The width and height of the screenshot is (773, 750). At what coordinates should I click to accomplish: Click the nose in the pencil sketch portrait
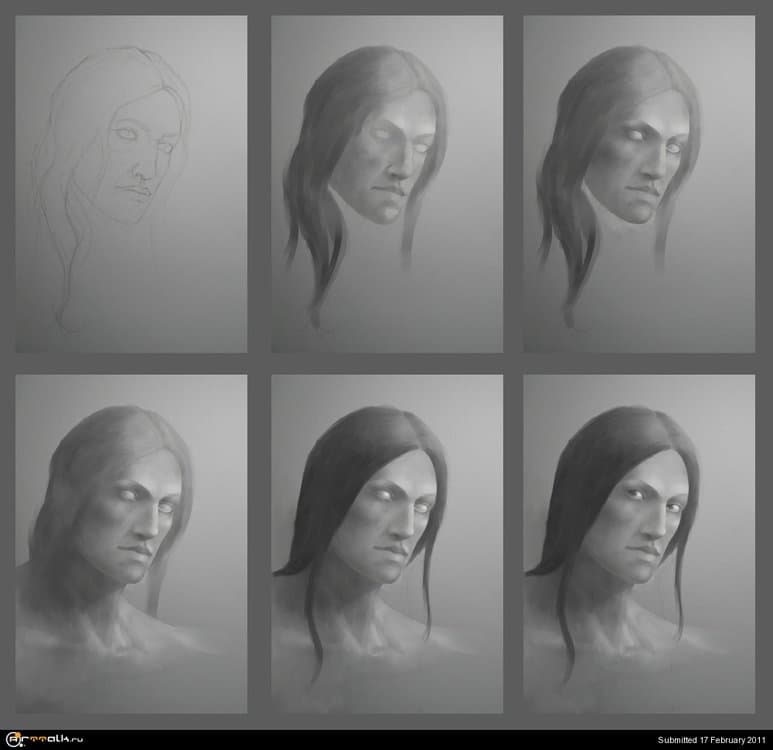click(x=147, y=163)
